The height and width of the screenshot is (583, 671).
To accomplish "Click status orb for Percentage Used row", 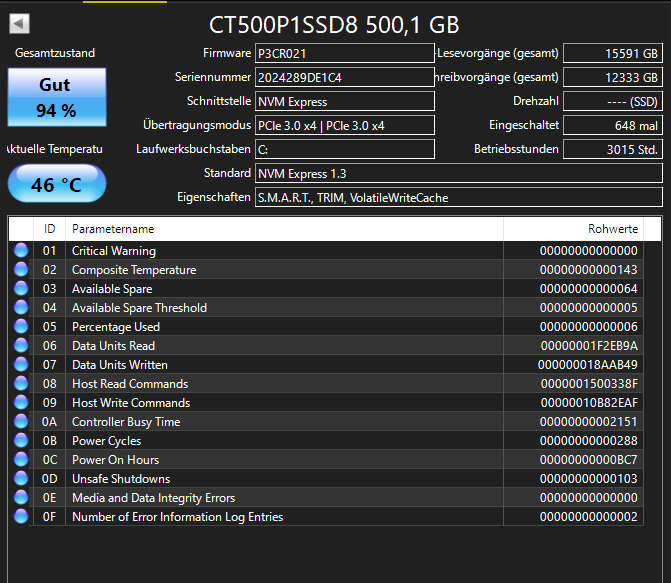I will [21, 327].
